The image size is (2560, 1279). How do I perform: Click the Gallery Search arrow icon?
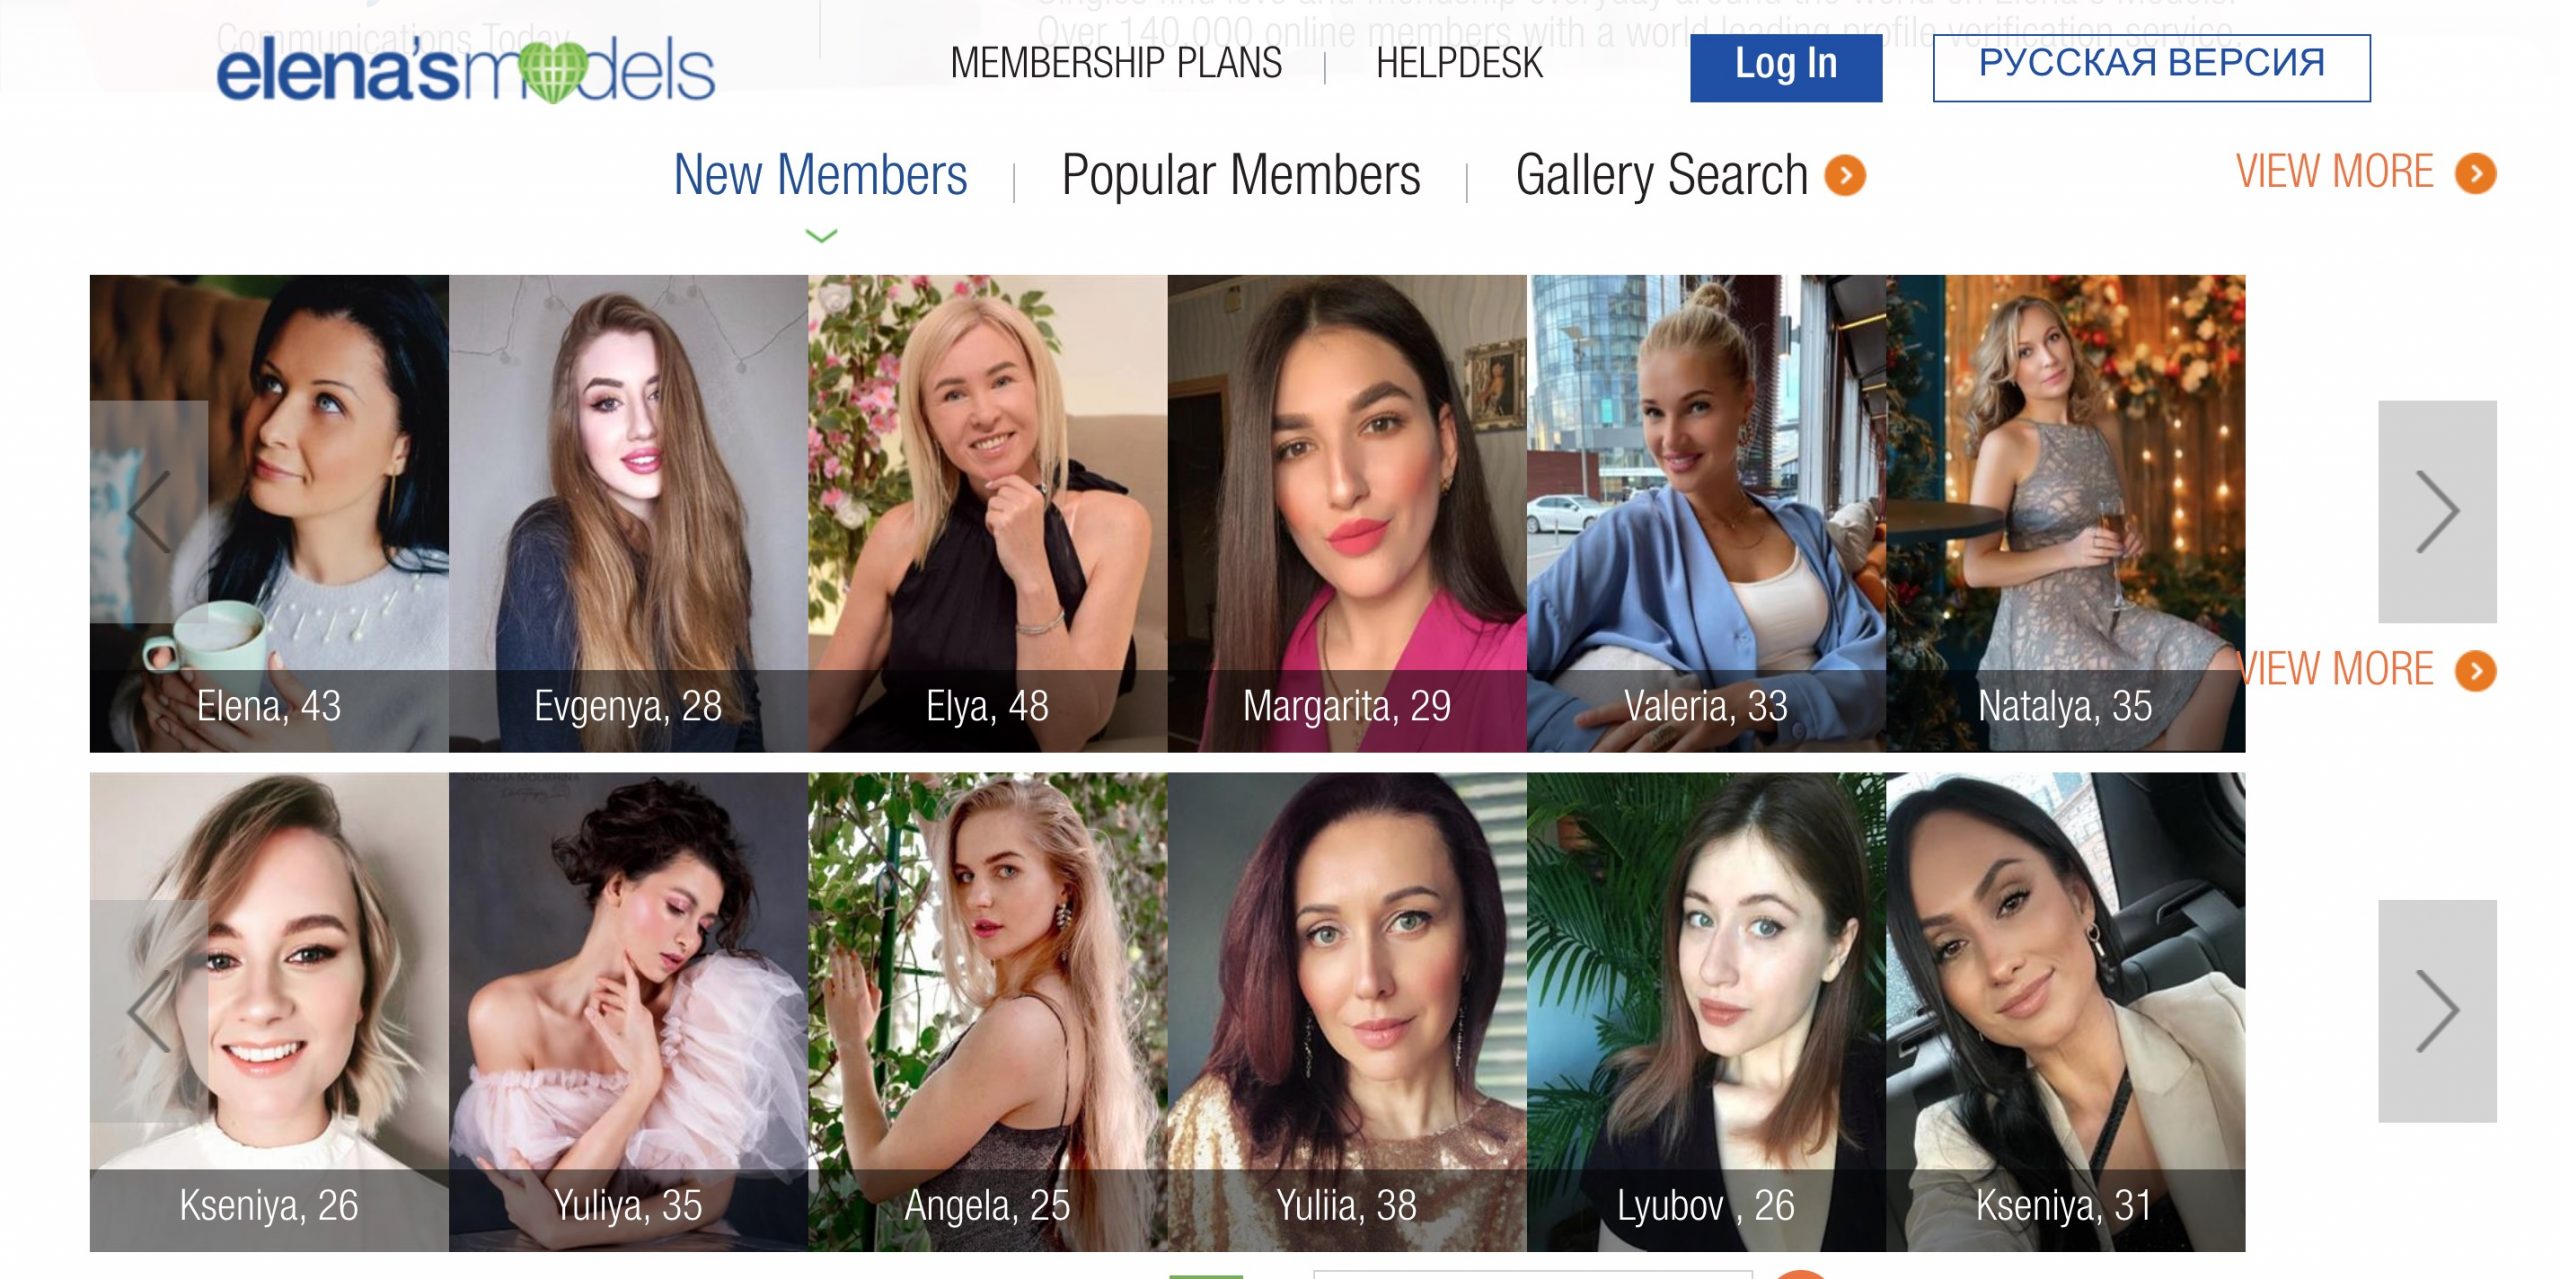coord(1848,175)
